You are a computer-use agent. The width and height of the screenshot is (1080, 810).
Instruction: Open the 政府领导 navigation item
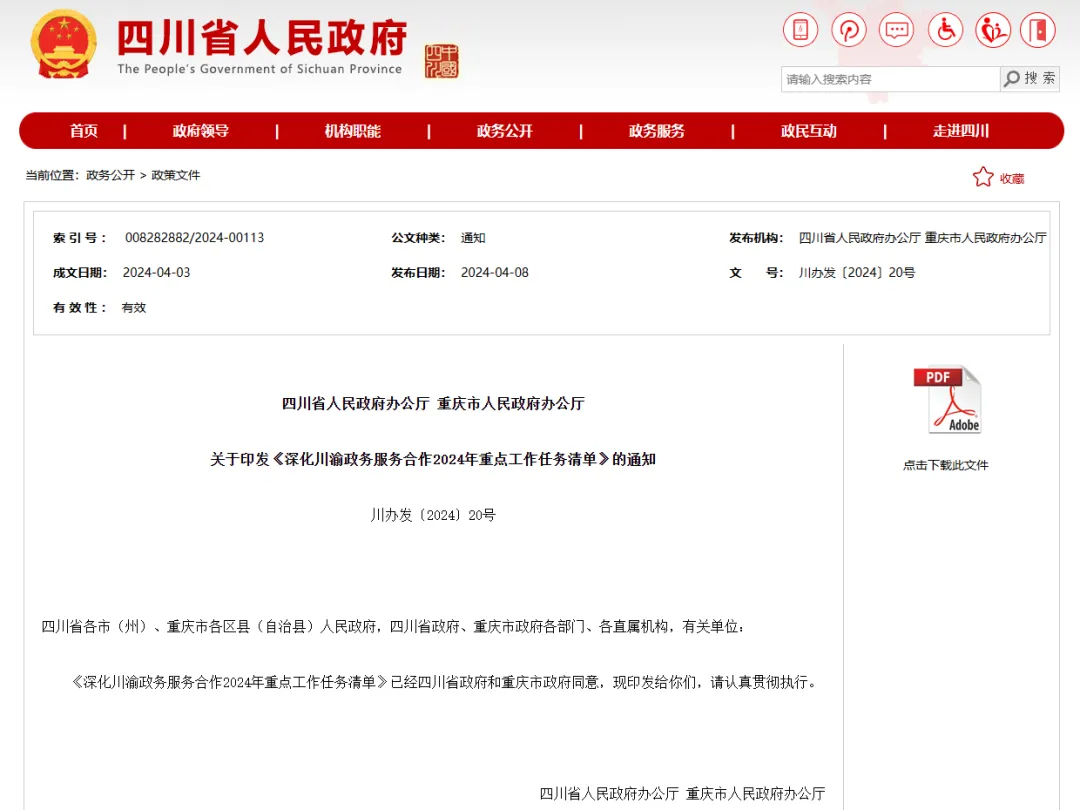201,131
